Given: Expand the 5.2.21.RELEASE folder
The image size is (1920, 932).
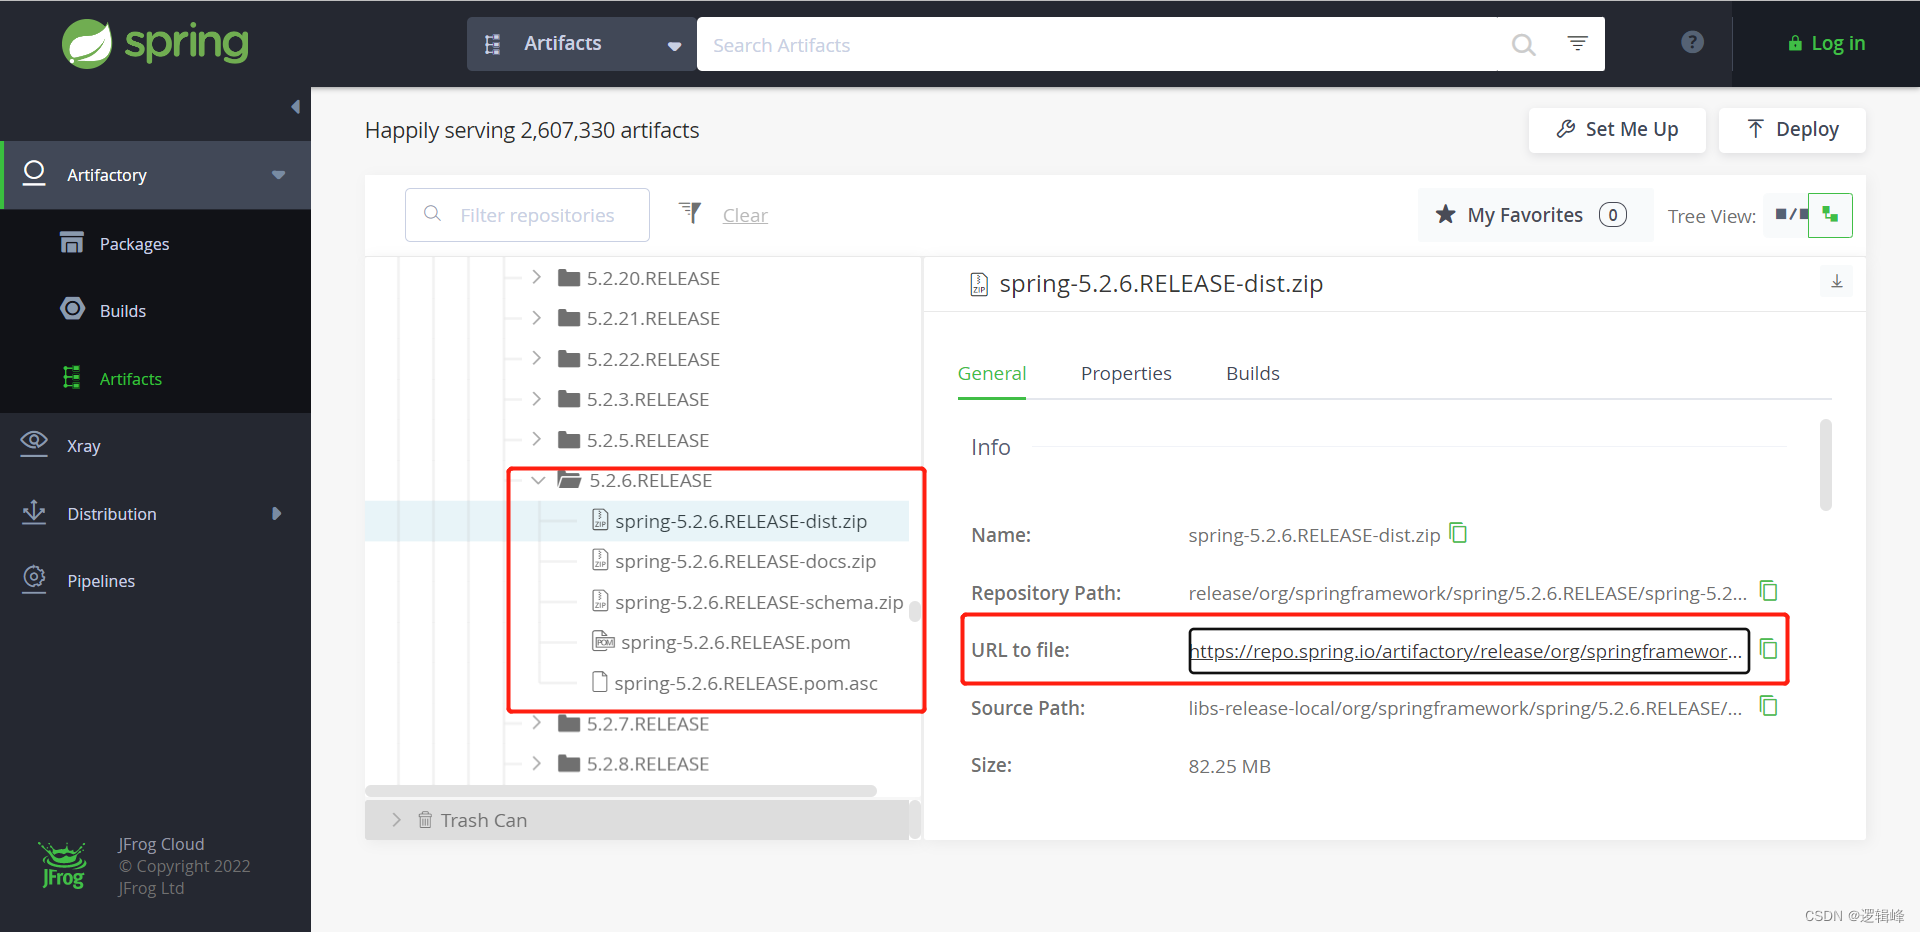Looking at the screenshot, I should point(537,318).
